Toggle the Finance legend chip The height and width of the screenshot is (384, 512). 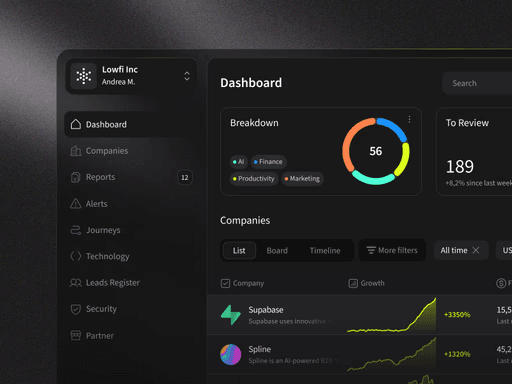tap(268, 162)
